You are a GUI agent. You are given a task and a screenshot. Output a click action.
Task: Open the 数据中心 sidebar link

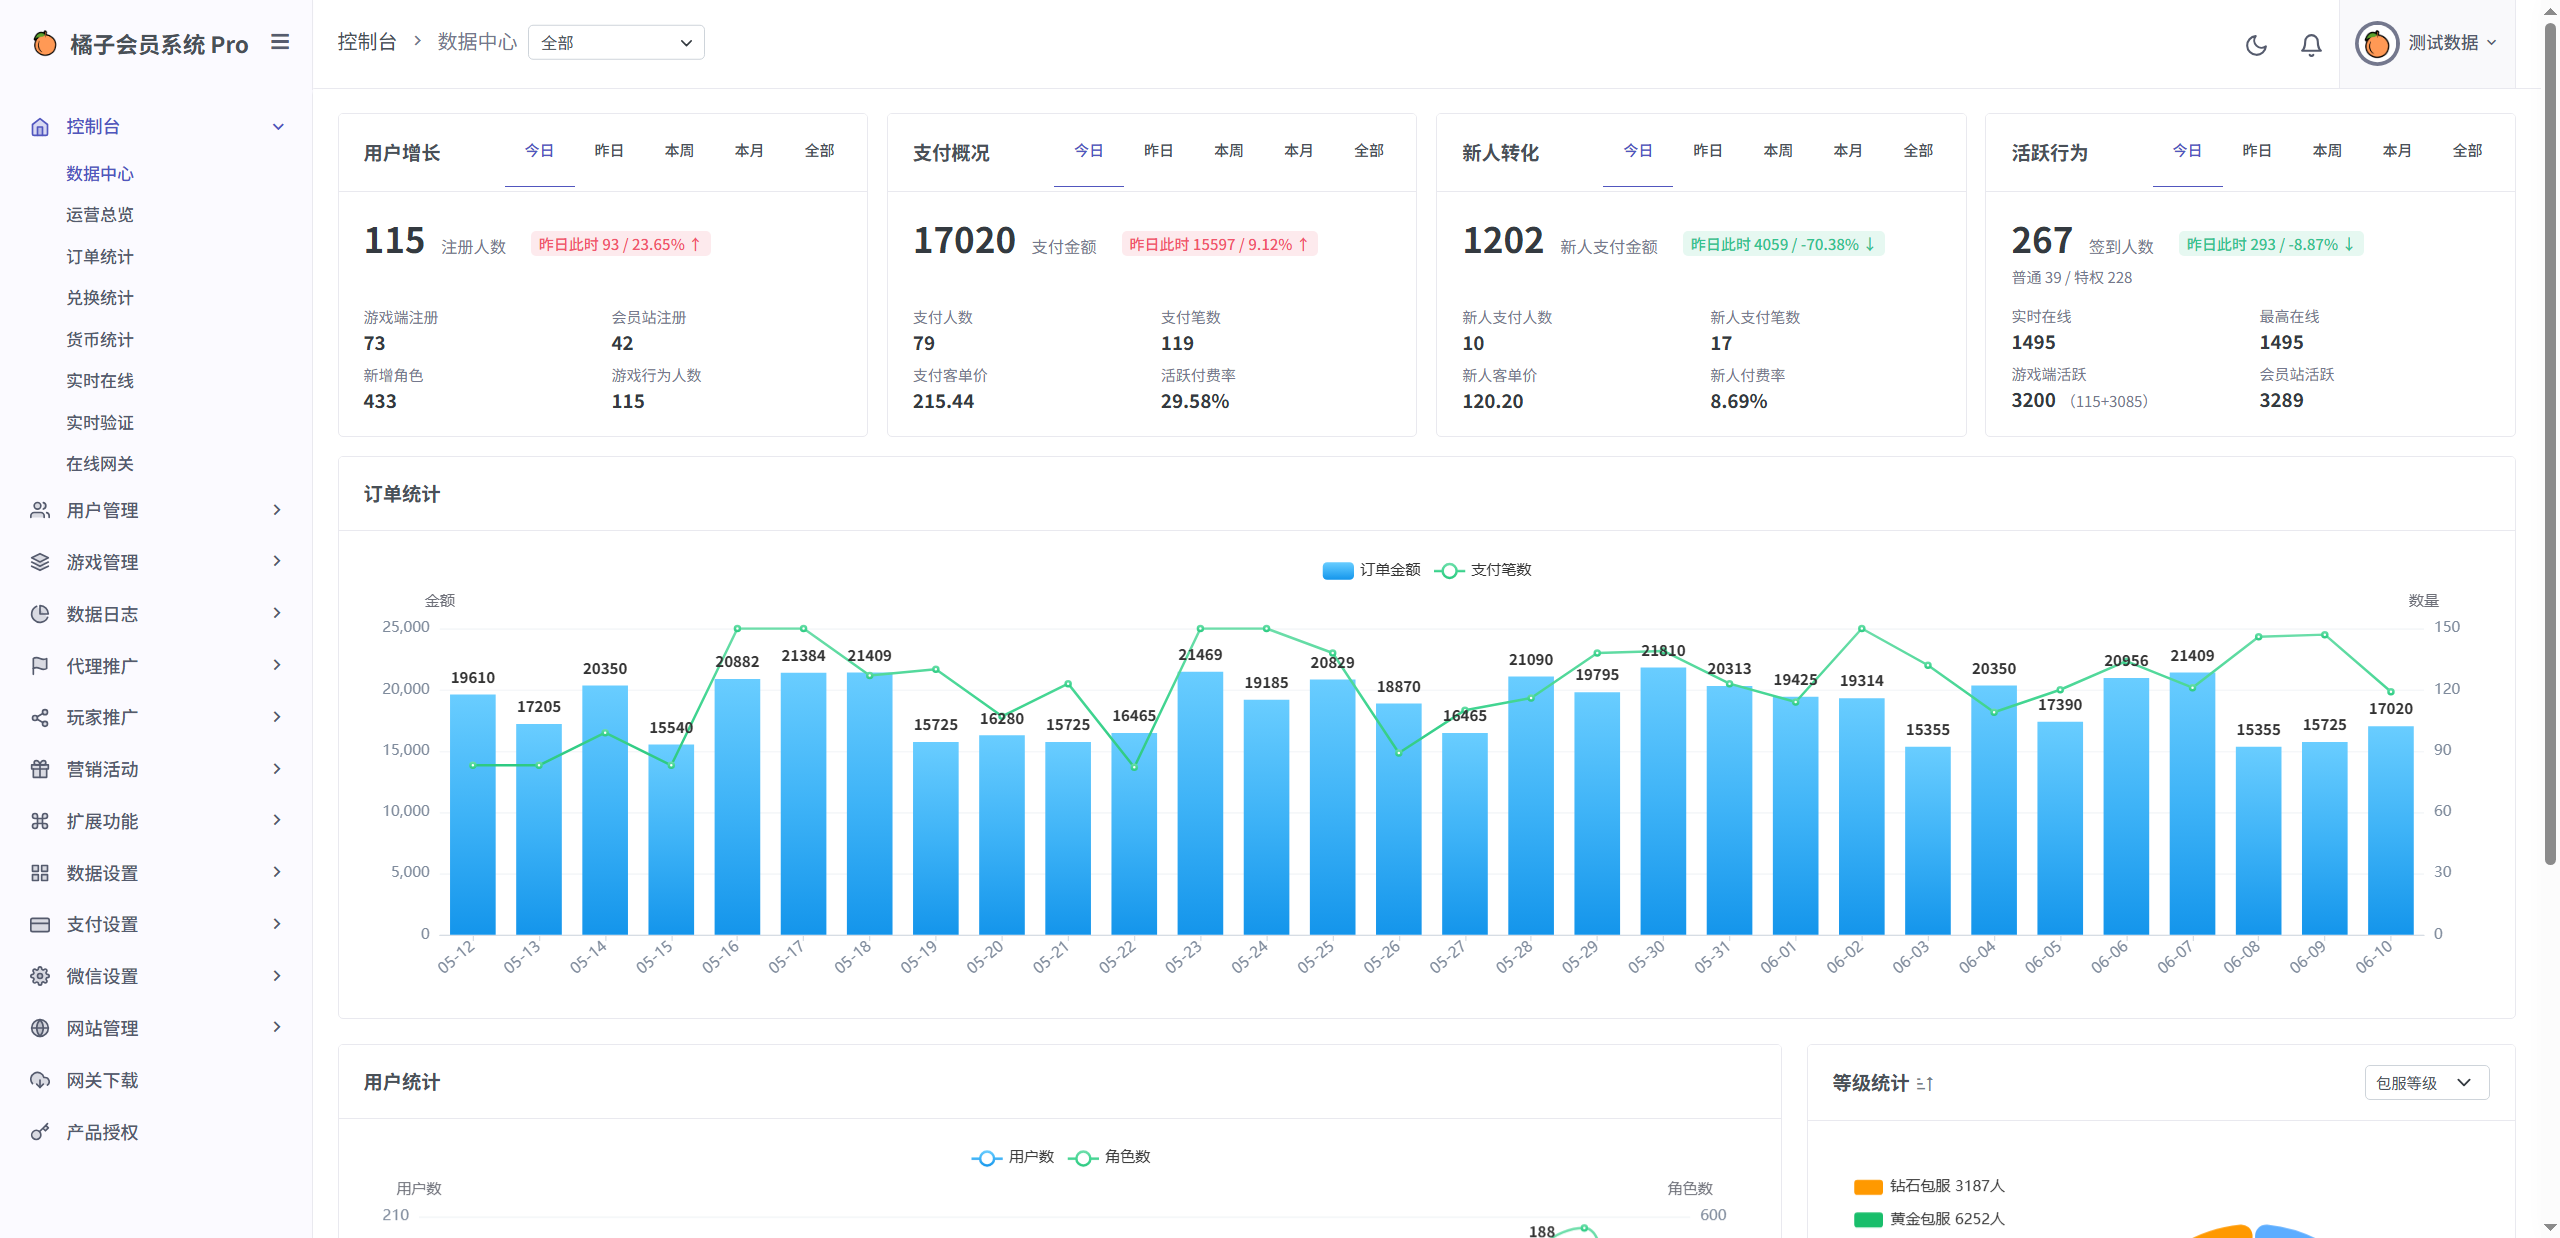point(100,174)
